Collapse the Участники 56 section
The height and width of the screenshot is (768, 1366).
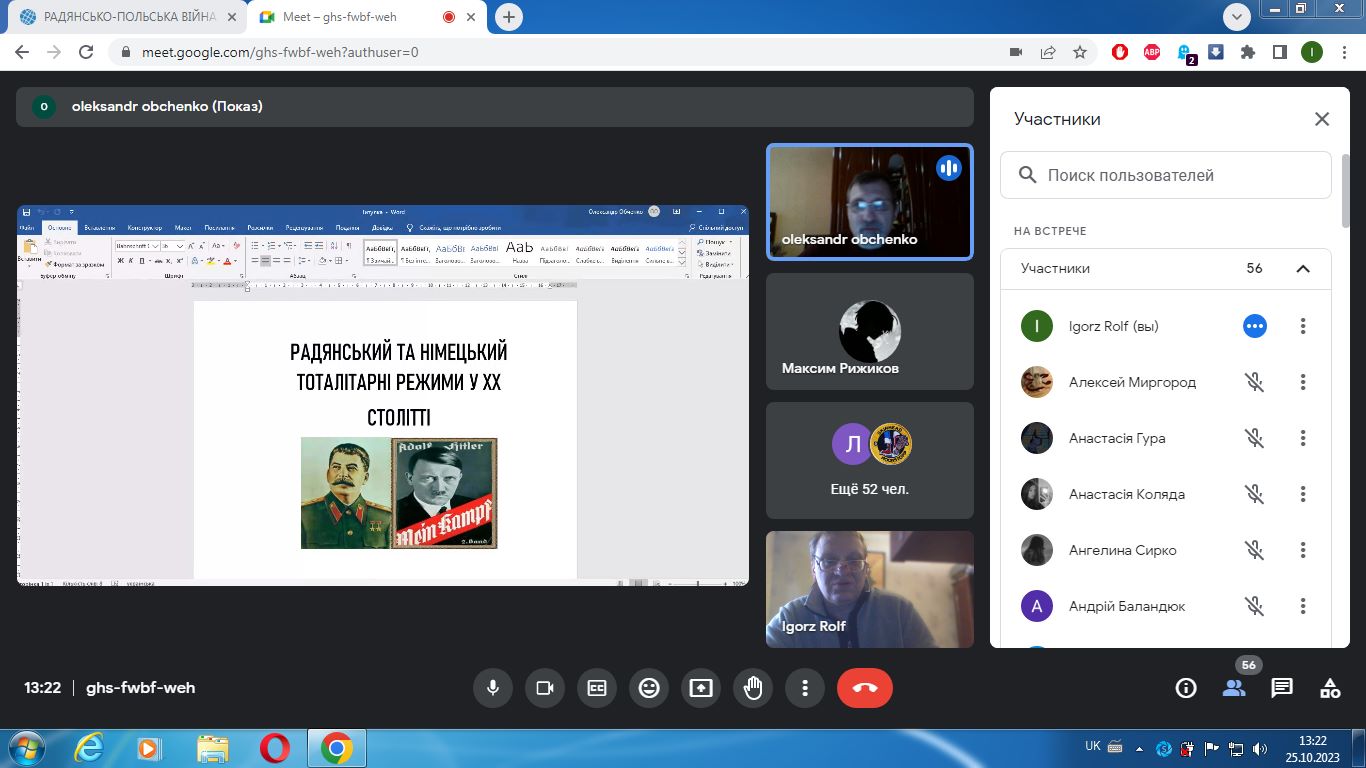pyautogui.click(x=1303, y=268)
